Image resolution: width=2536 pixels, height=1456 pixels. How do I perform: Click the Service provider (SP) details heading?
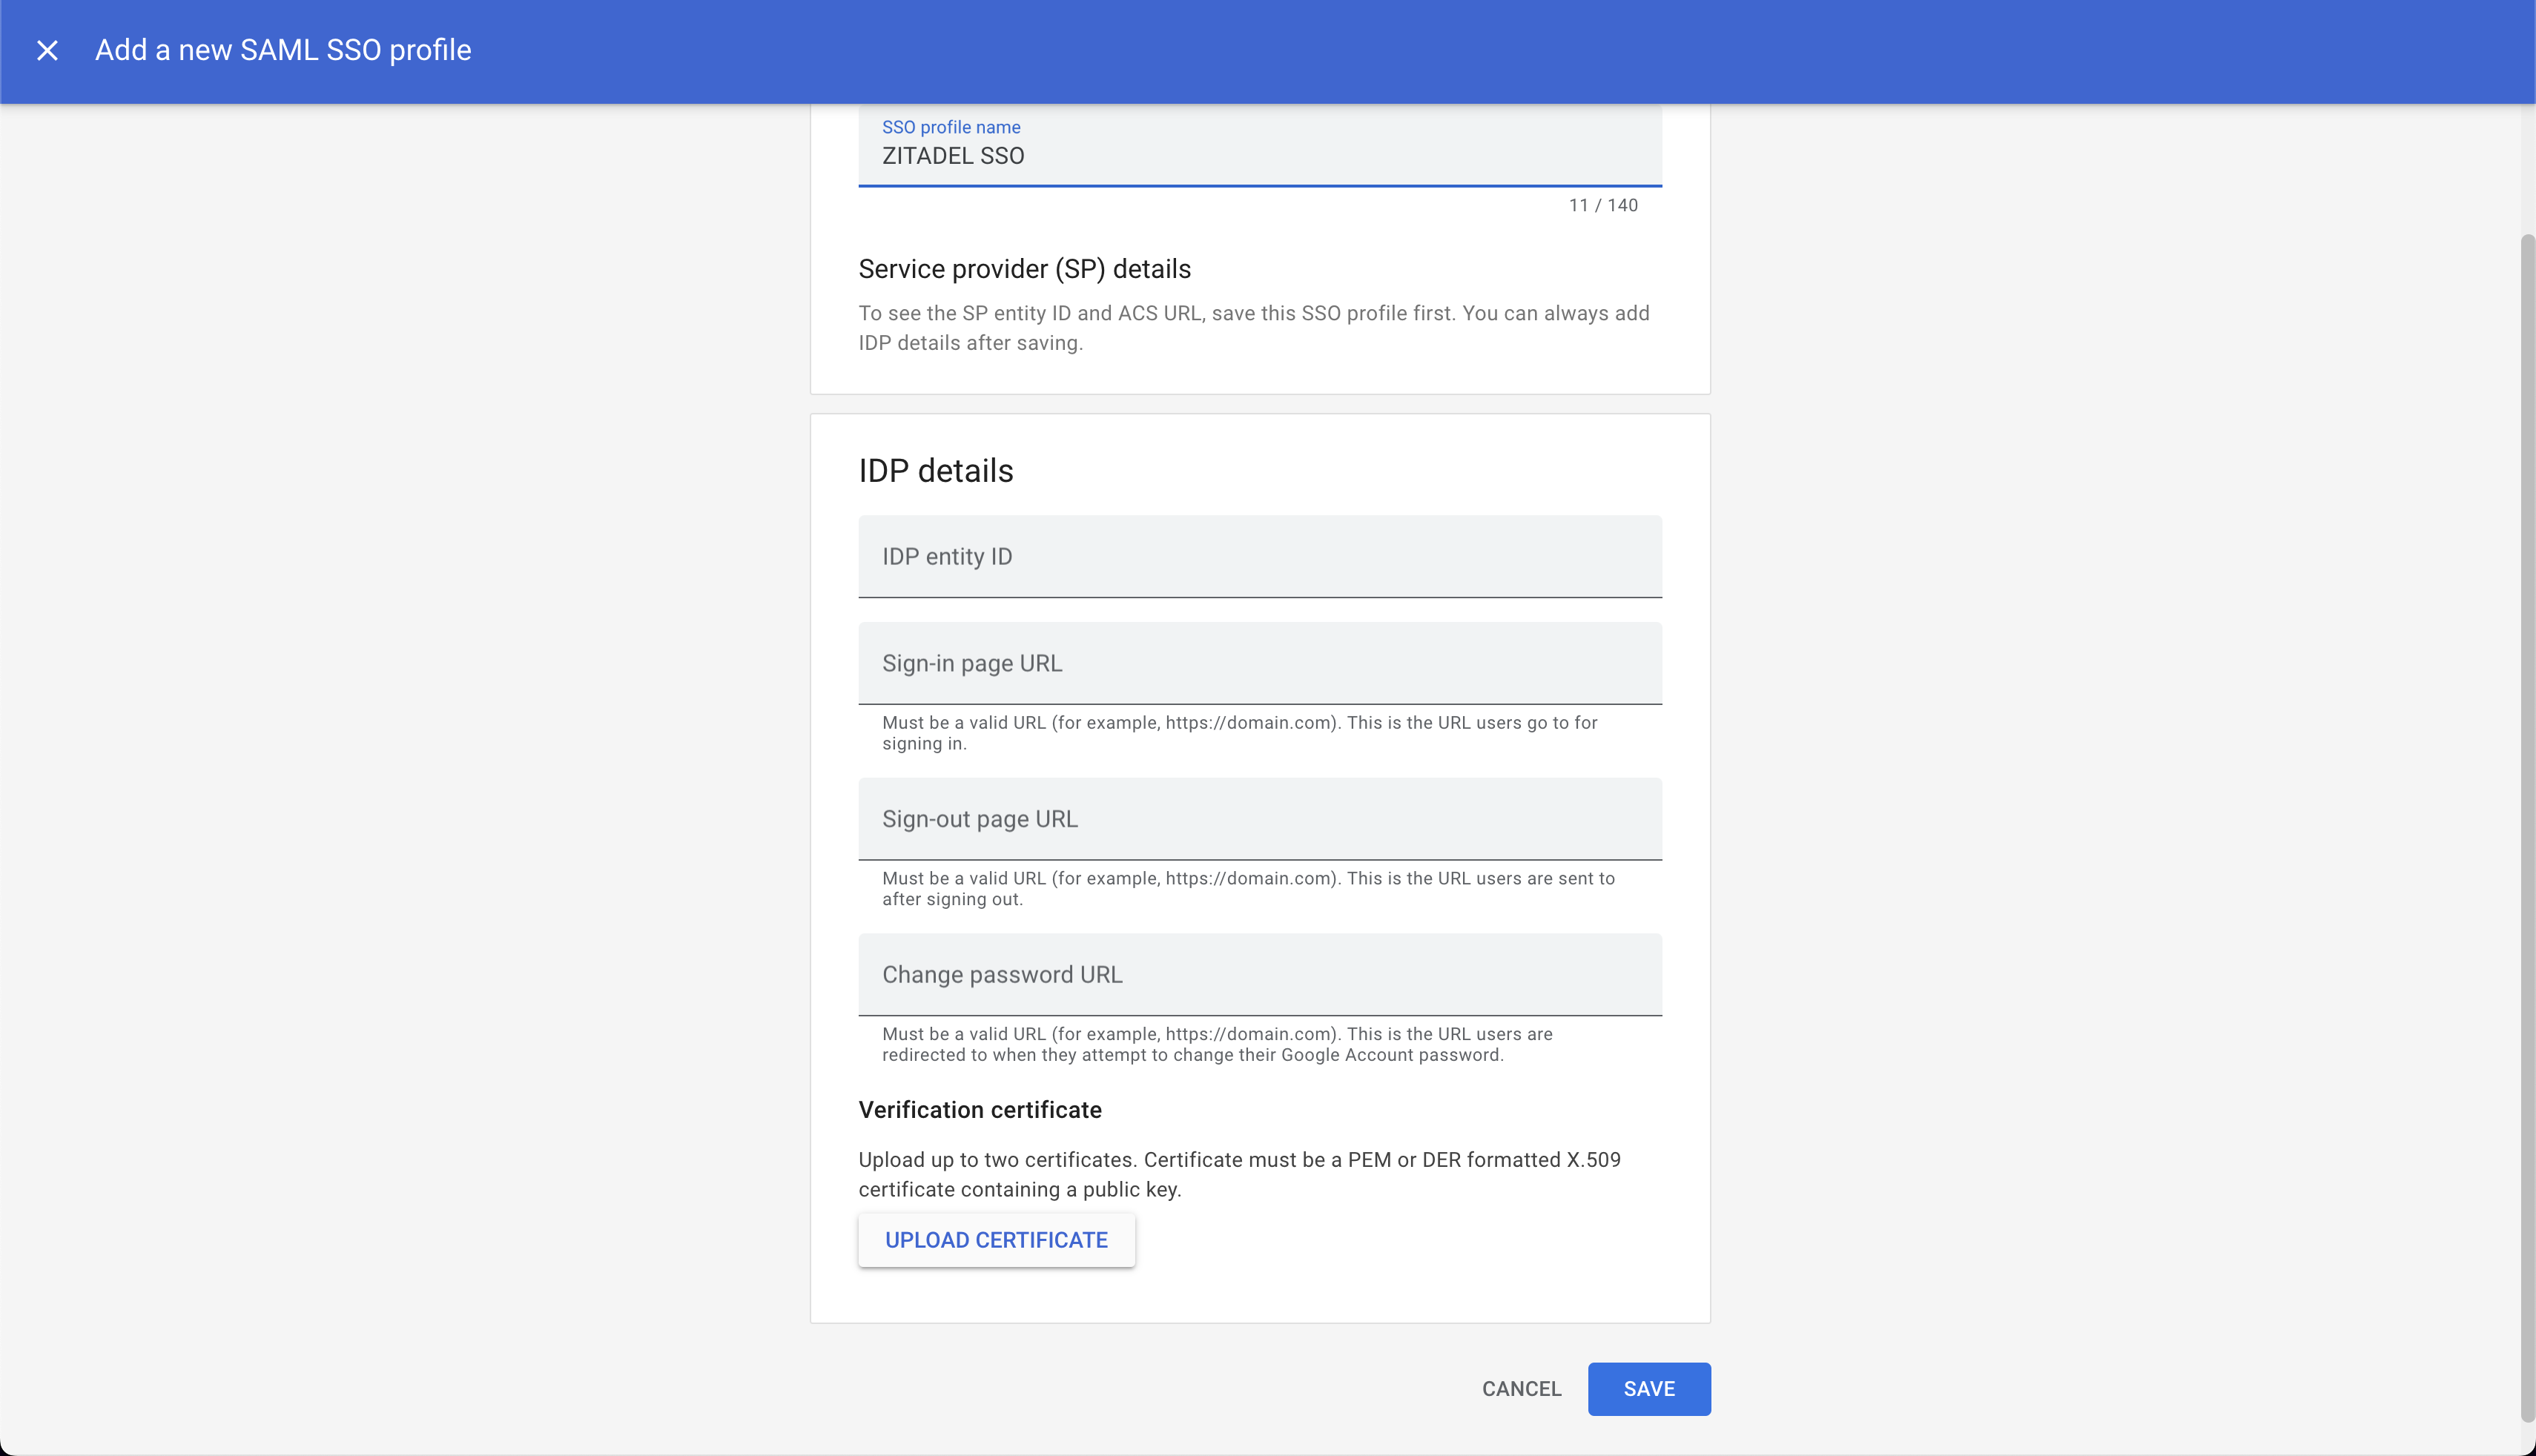pyautogui.click(x=1024, y=269)
